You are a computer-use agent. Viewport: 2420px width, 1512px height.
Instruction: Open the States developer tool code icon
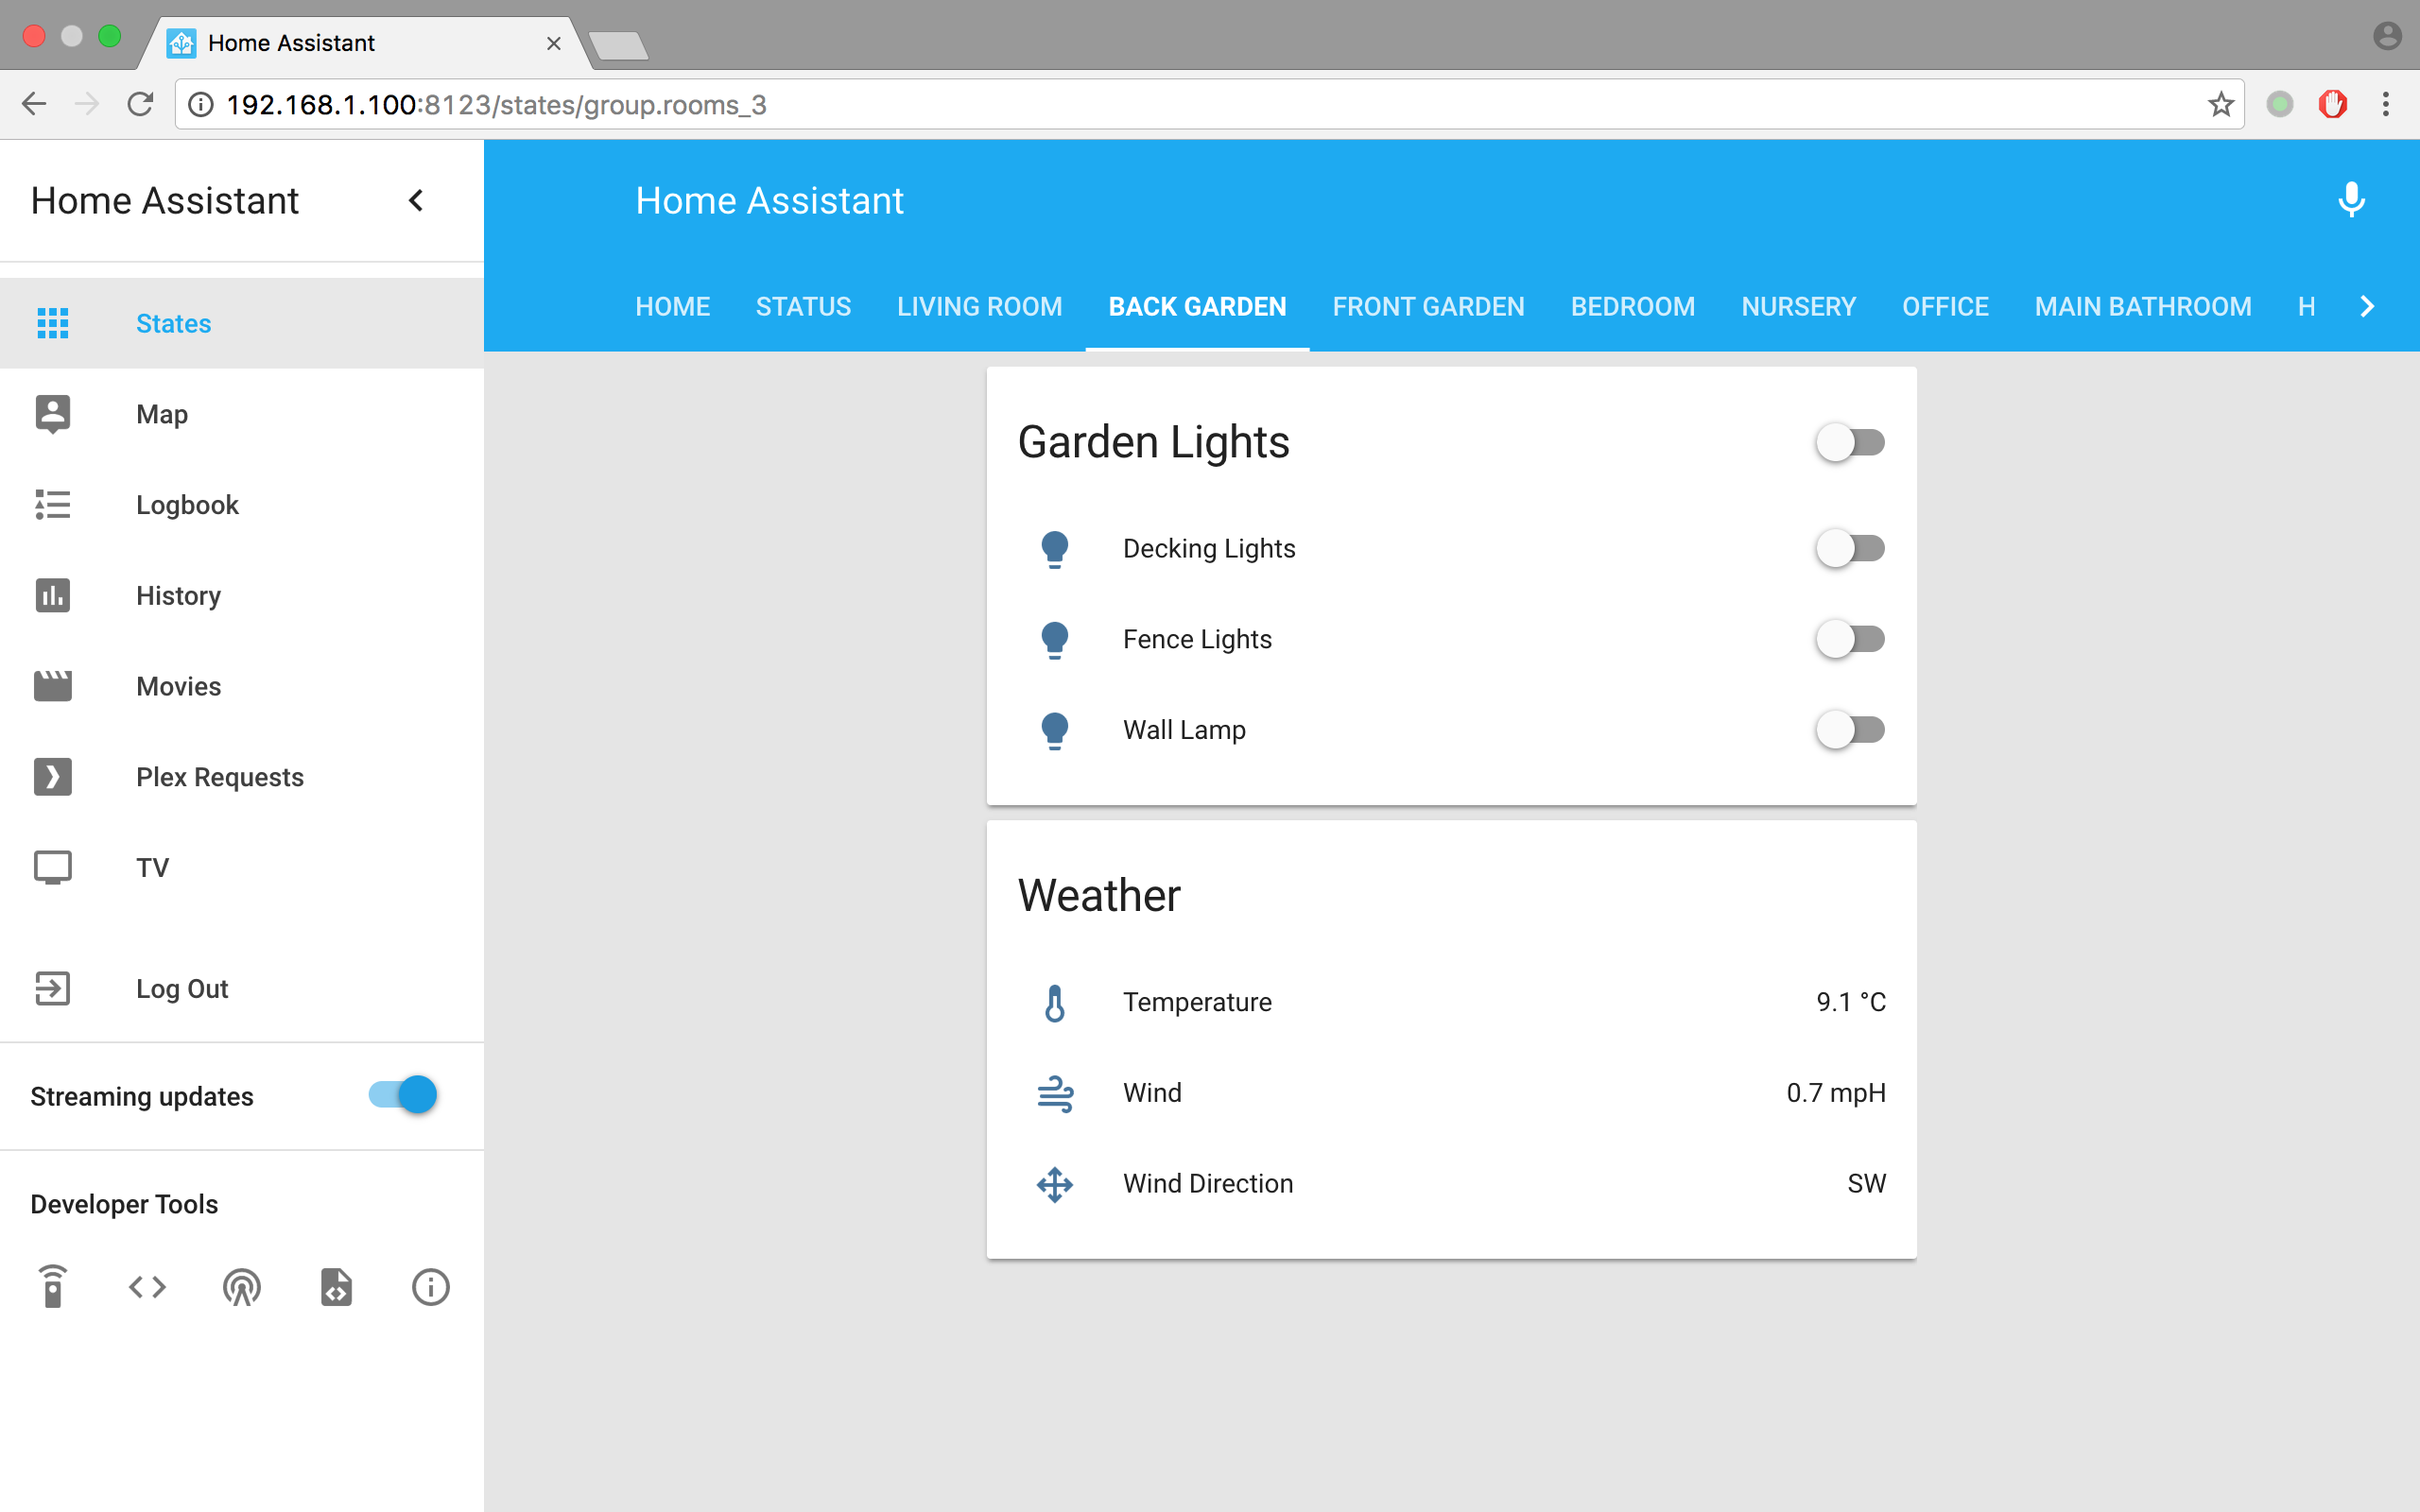point(147,1286)
